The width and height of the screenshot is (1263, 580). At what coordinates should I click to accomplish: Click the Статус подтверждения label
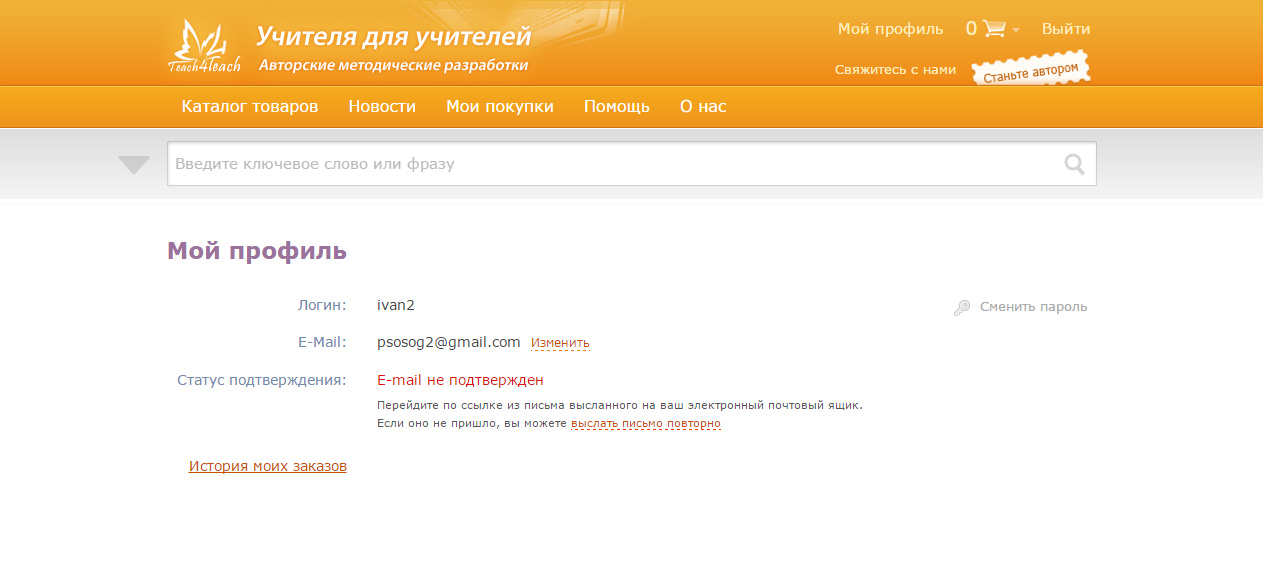point(262,380)
